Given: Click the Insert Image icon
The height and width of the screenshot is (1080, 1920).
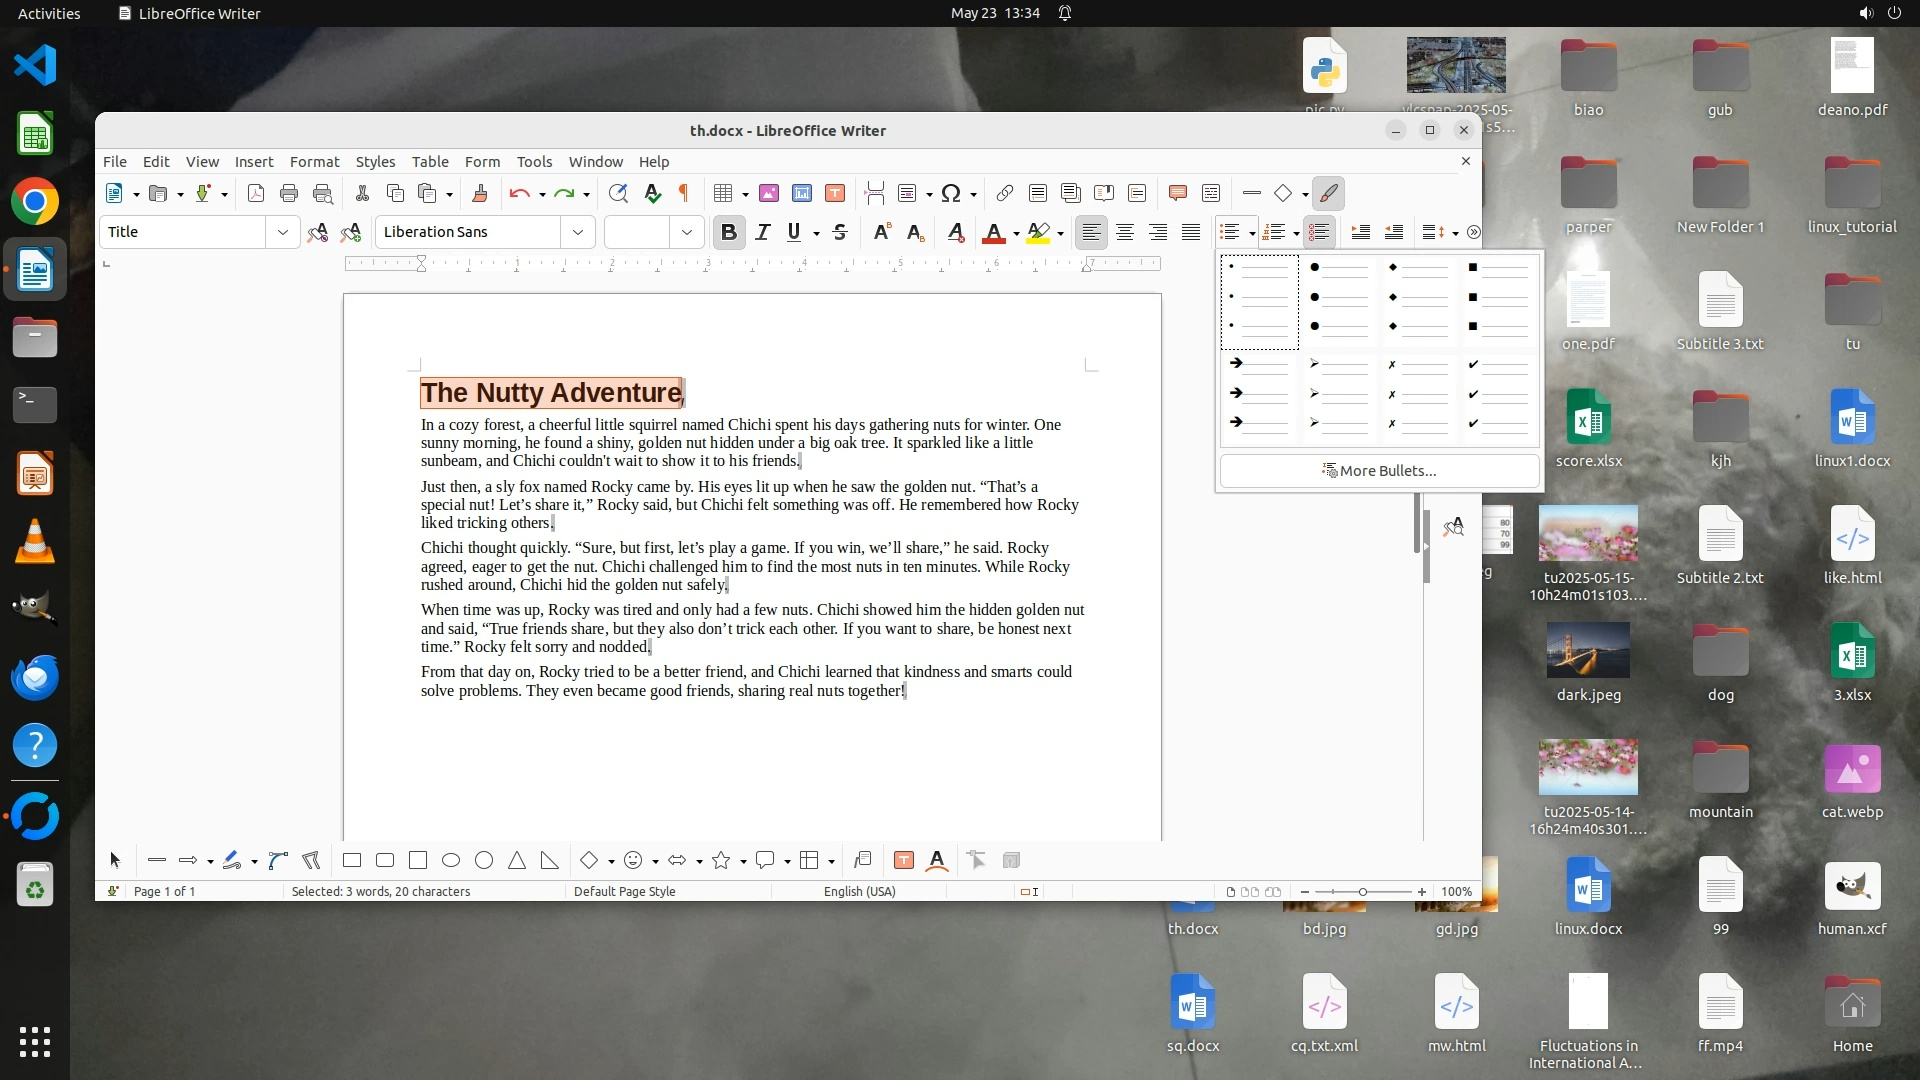Looking at the screenshot, I should (x=768, y=194).
